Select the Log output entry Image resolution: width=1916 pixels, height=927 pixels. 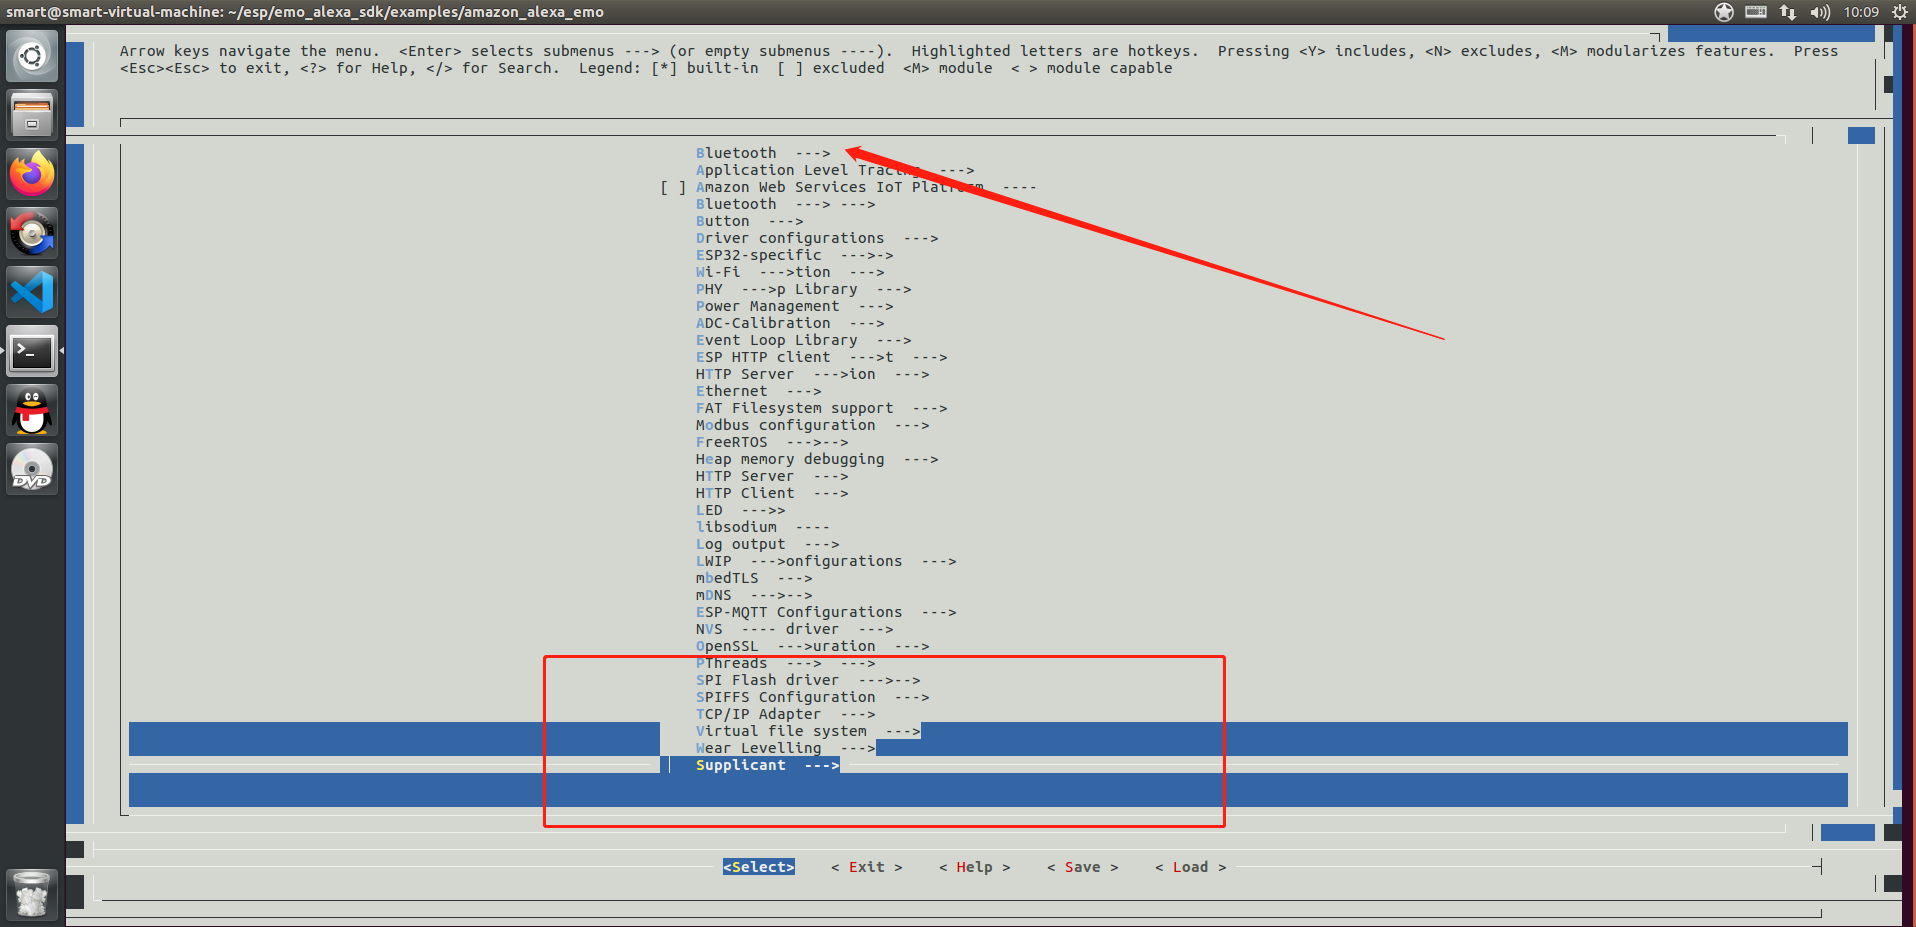coord(768,544)
